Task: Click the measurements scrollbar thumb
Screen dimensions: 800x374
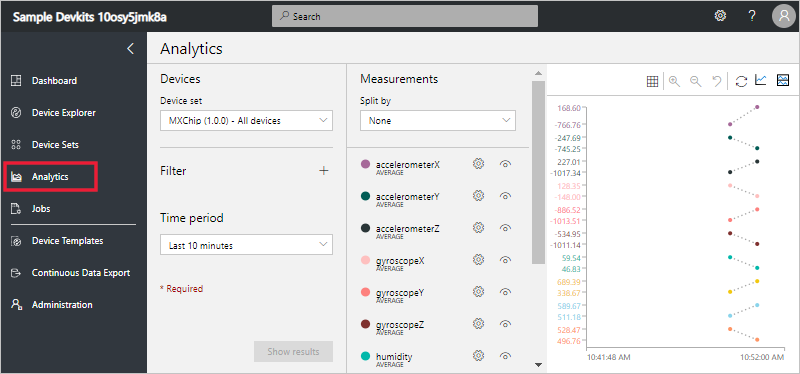Action: tap(538, 172)
